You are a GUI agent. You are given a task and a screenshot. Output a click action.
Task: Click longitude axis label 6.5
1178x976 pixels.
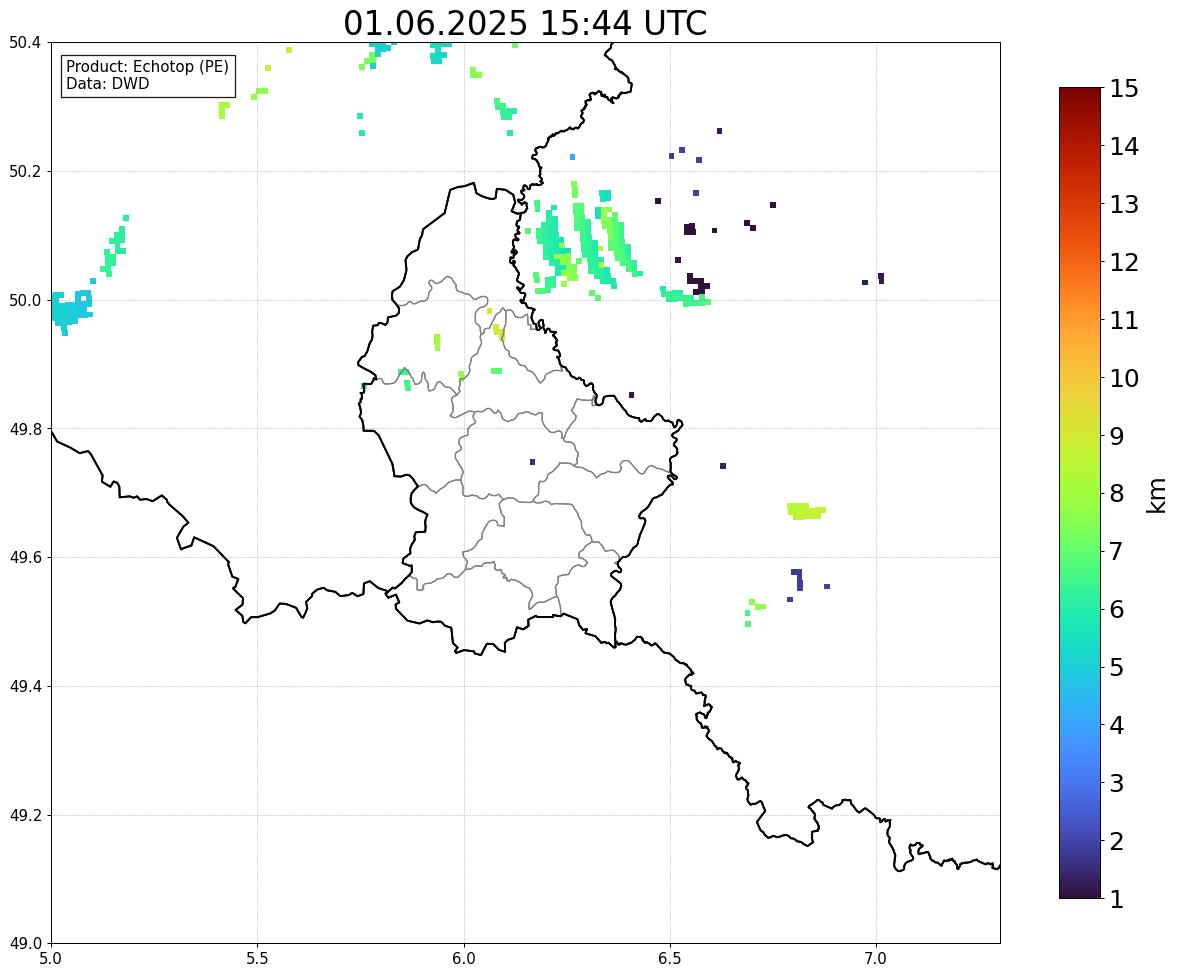pyautogui.click(x=670, y=959)
